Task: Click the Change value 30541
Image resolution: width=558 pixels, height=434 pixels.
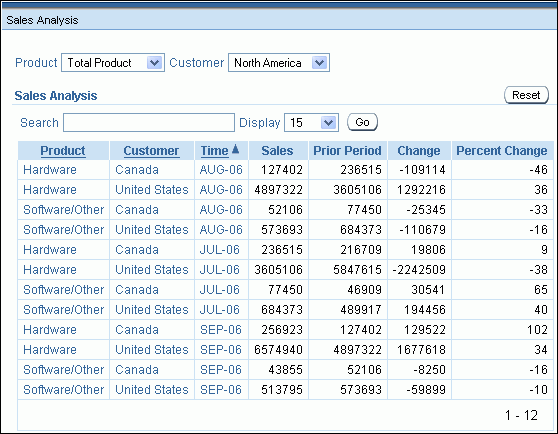Action: point(428,290)
